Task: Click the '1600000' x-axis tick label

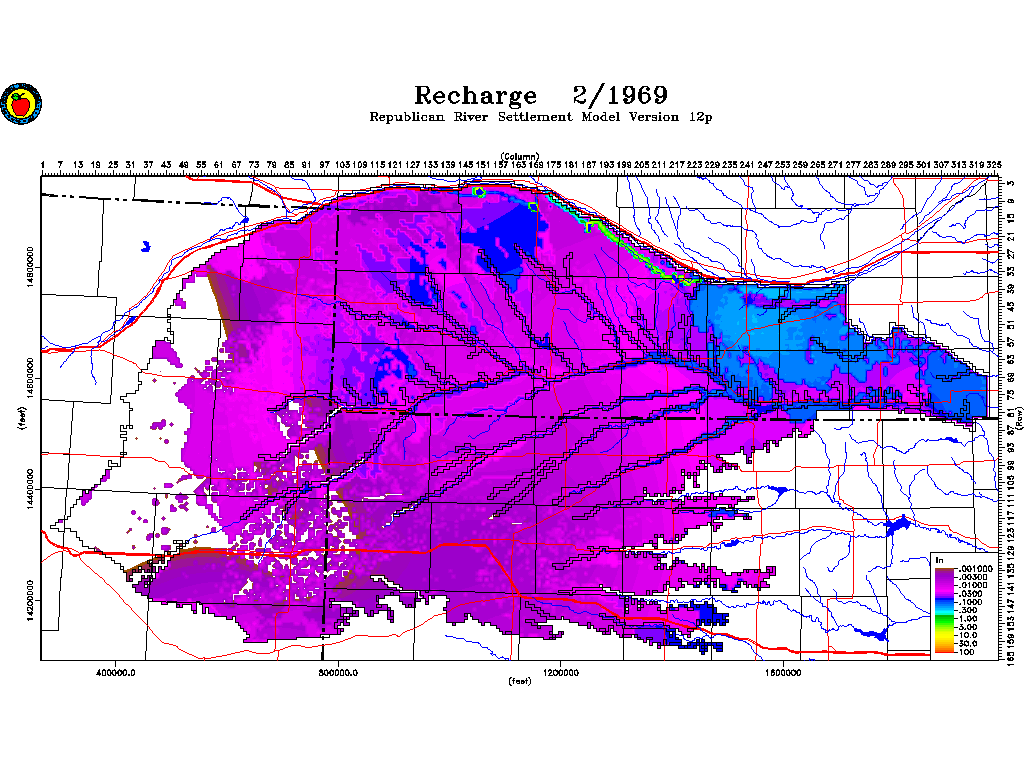Action: [x=783, y=672]
